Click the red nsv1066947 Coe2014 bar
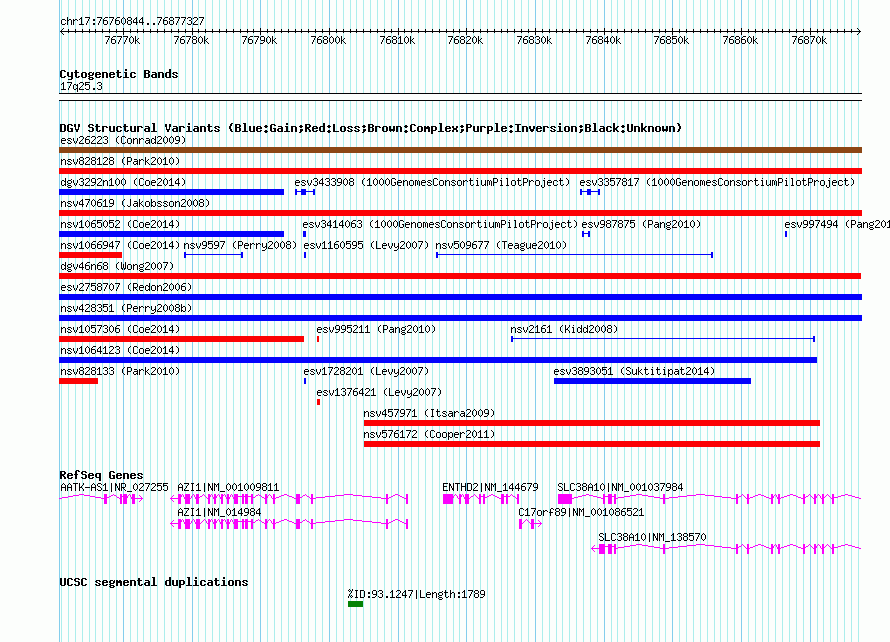The height and width of the screenshot is (642, 890). coord(90,255)
